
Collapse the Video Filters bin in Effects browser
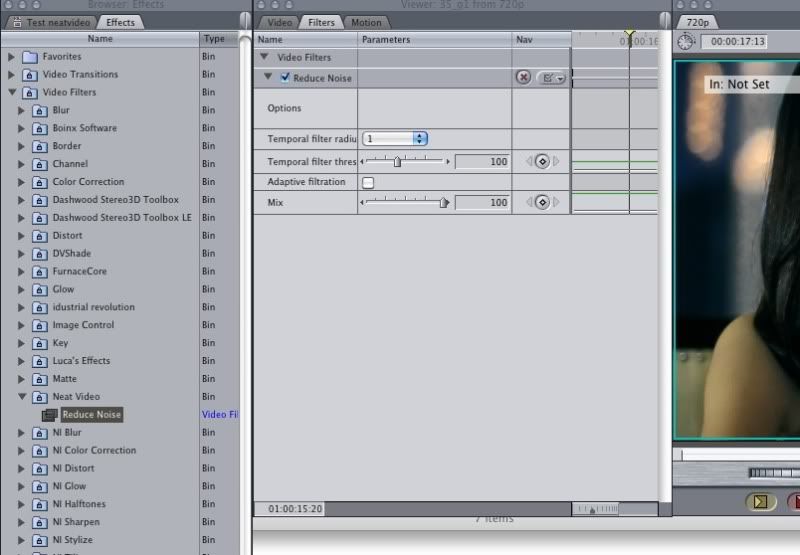point(11,92)
